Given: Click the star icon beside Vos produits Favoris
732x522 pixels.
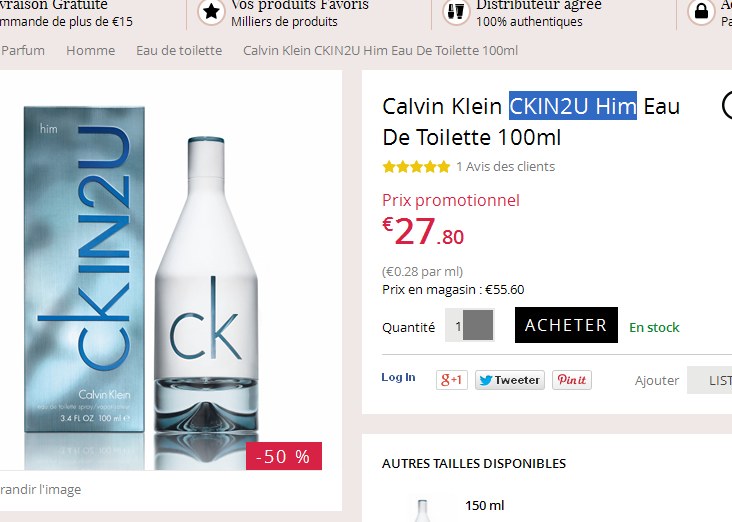Looking at the screenshot, I should [211, 12].
